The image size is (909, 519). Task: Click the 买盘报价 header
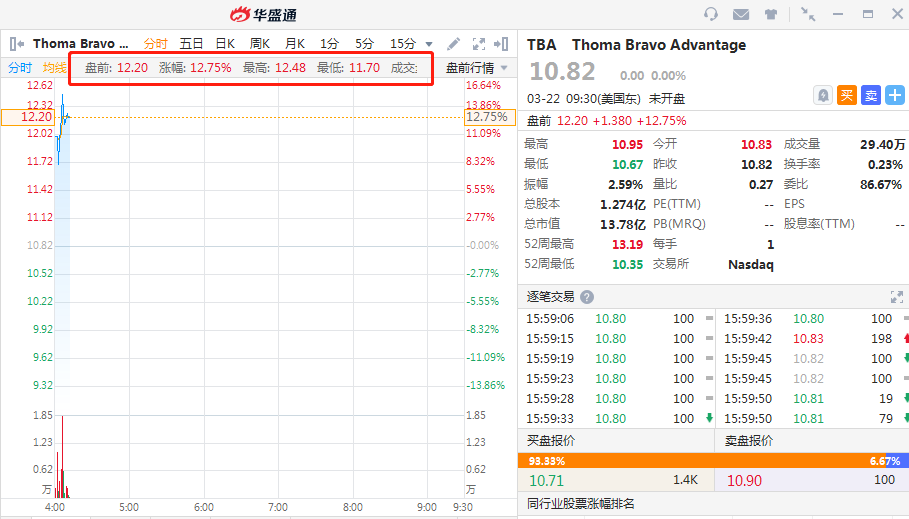(551, 441)
